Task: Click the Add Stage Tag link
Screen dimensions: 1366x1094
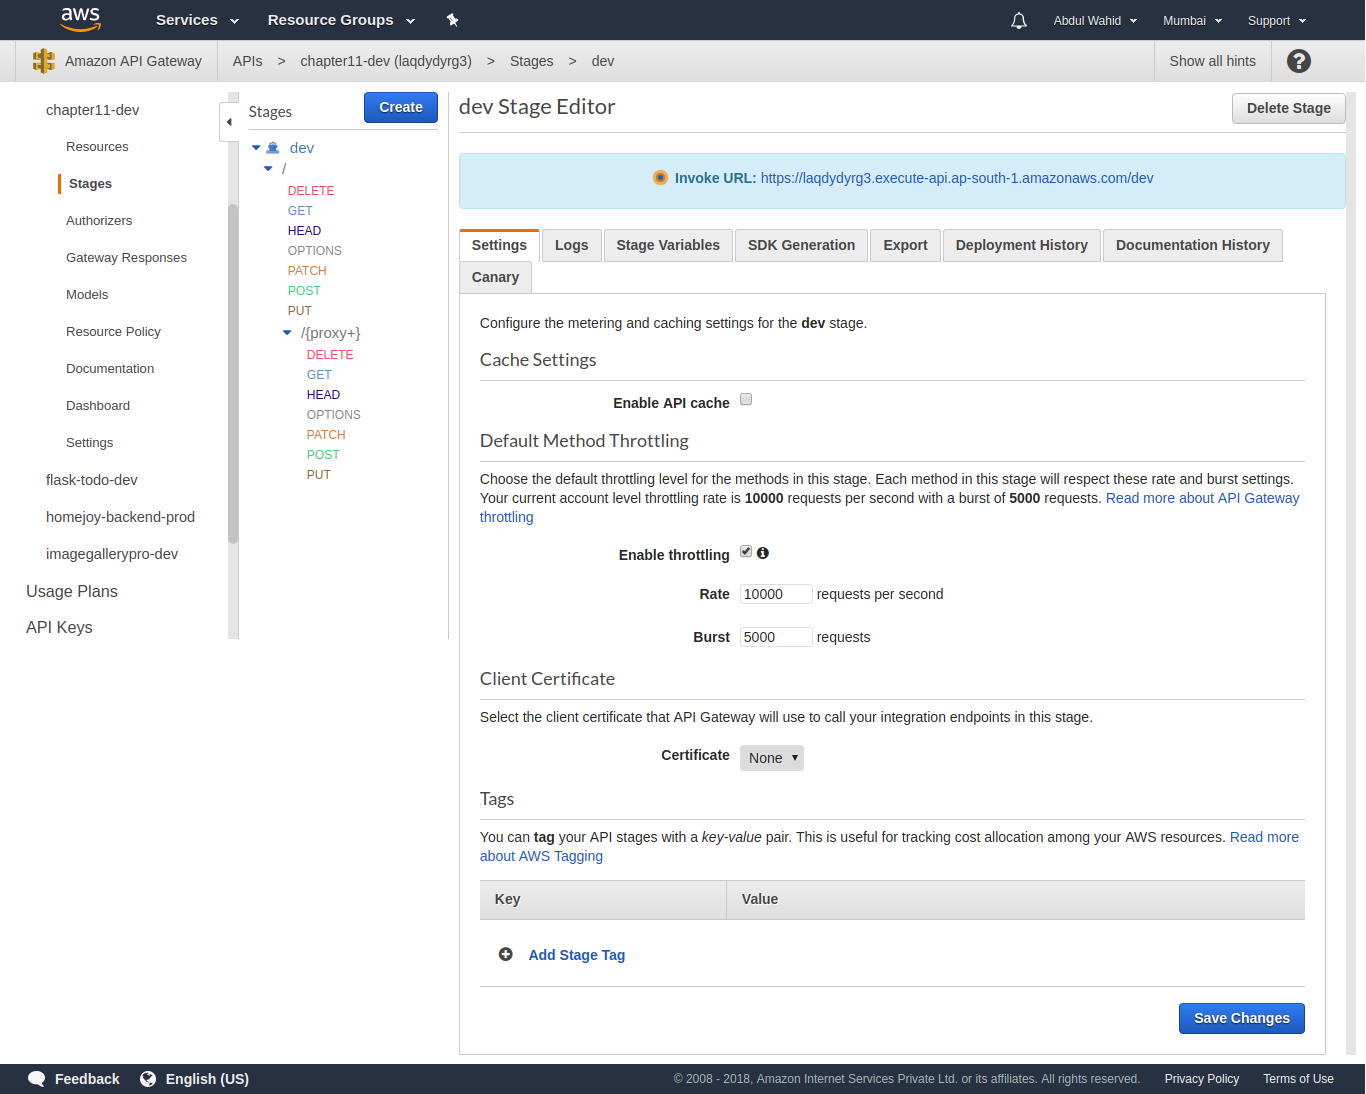Action: 577,955
